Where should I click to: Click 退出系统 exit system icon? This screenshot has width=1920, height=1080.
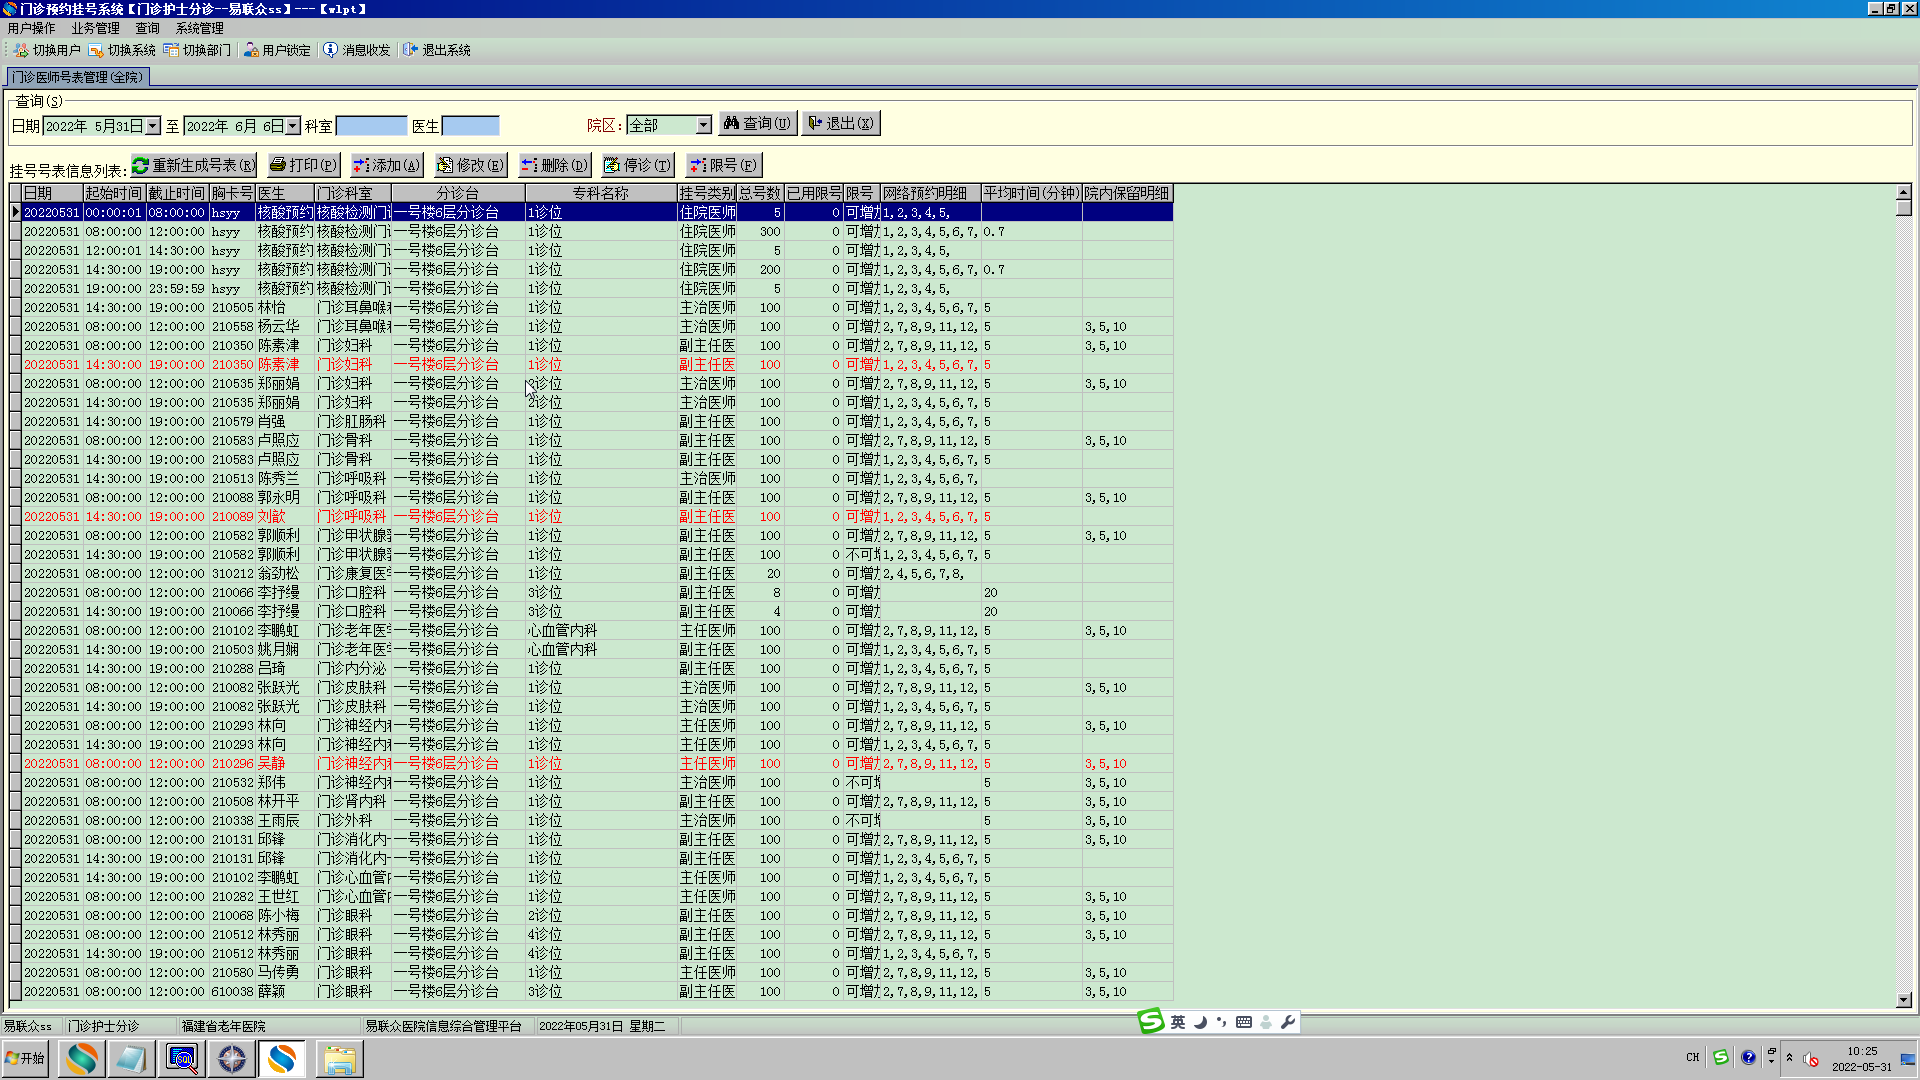point(411,50)
